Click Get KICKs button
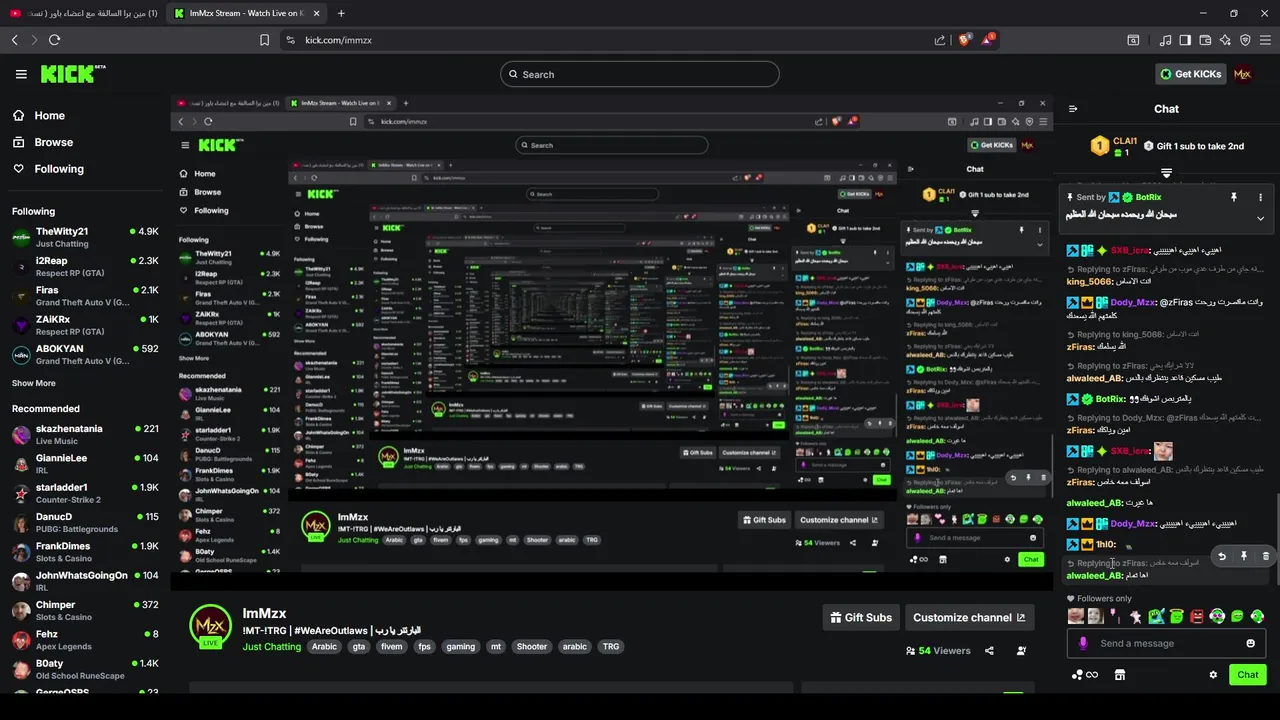 tap(1189, 74)
